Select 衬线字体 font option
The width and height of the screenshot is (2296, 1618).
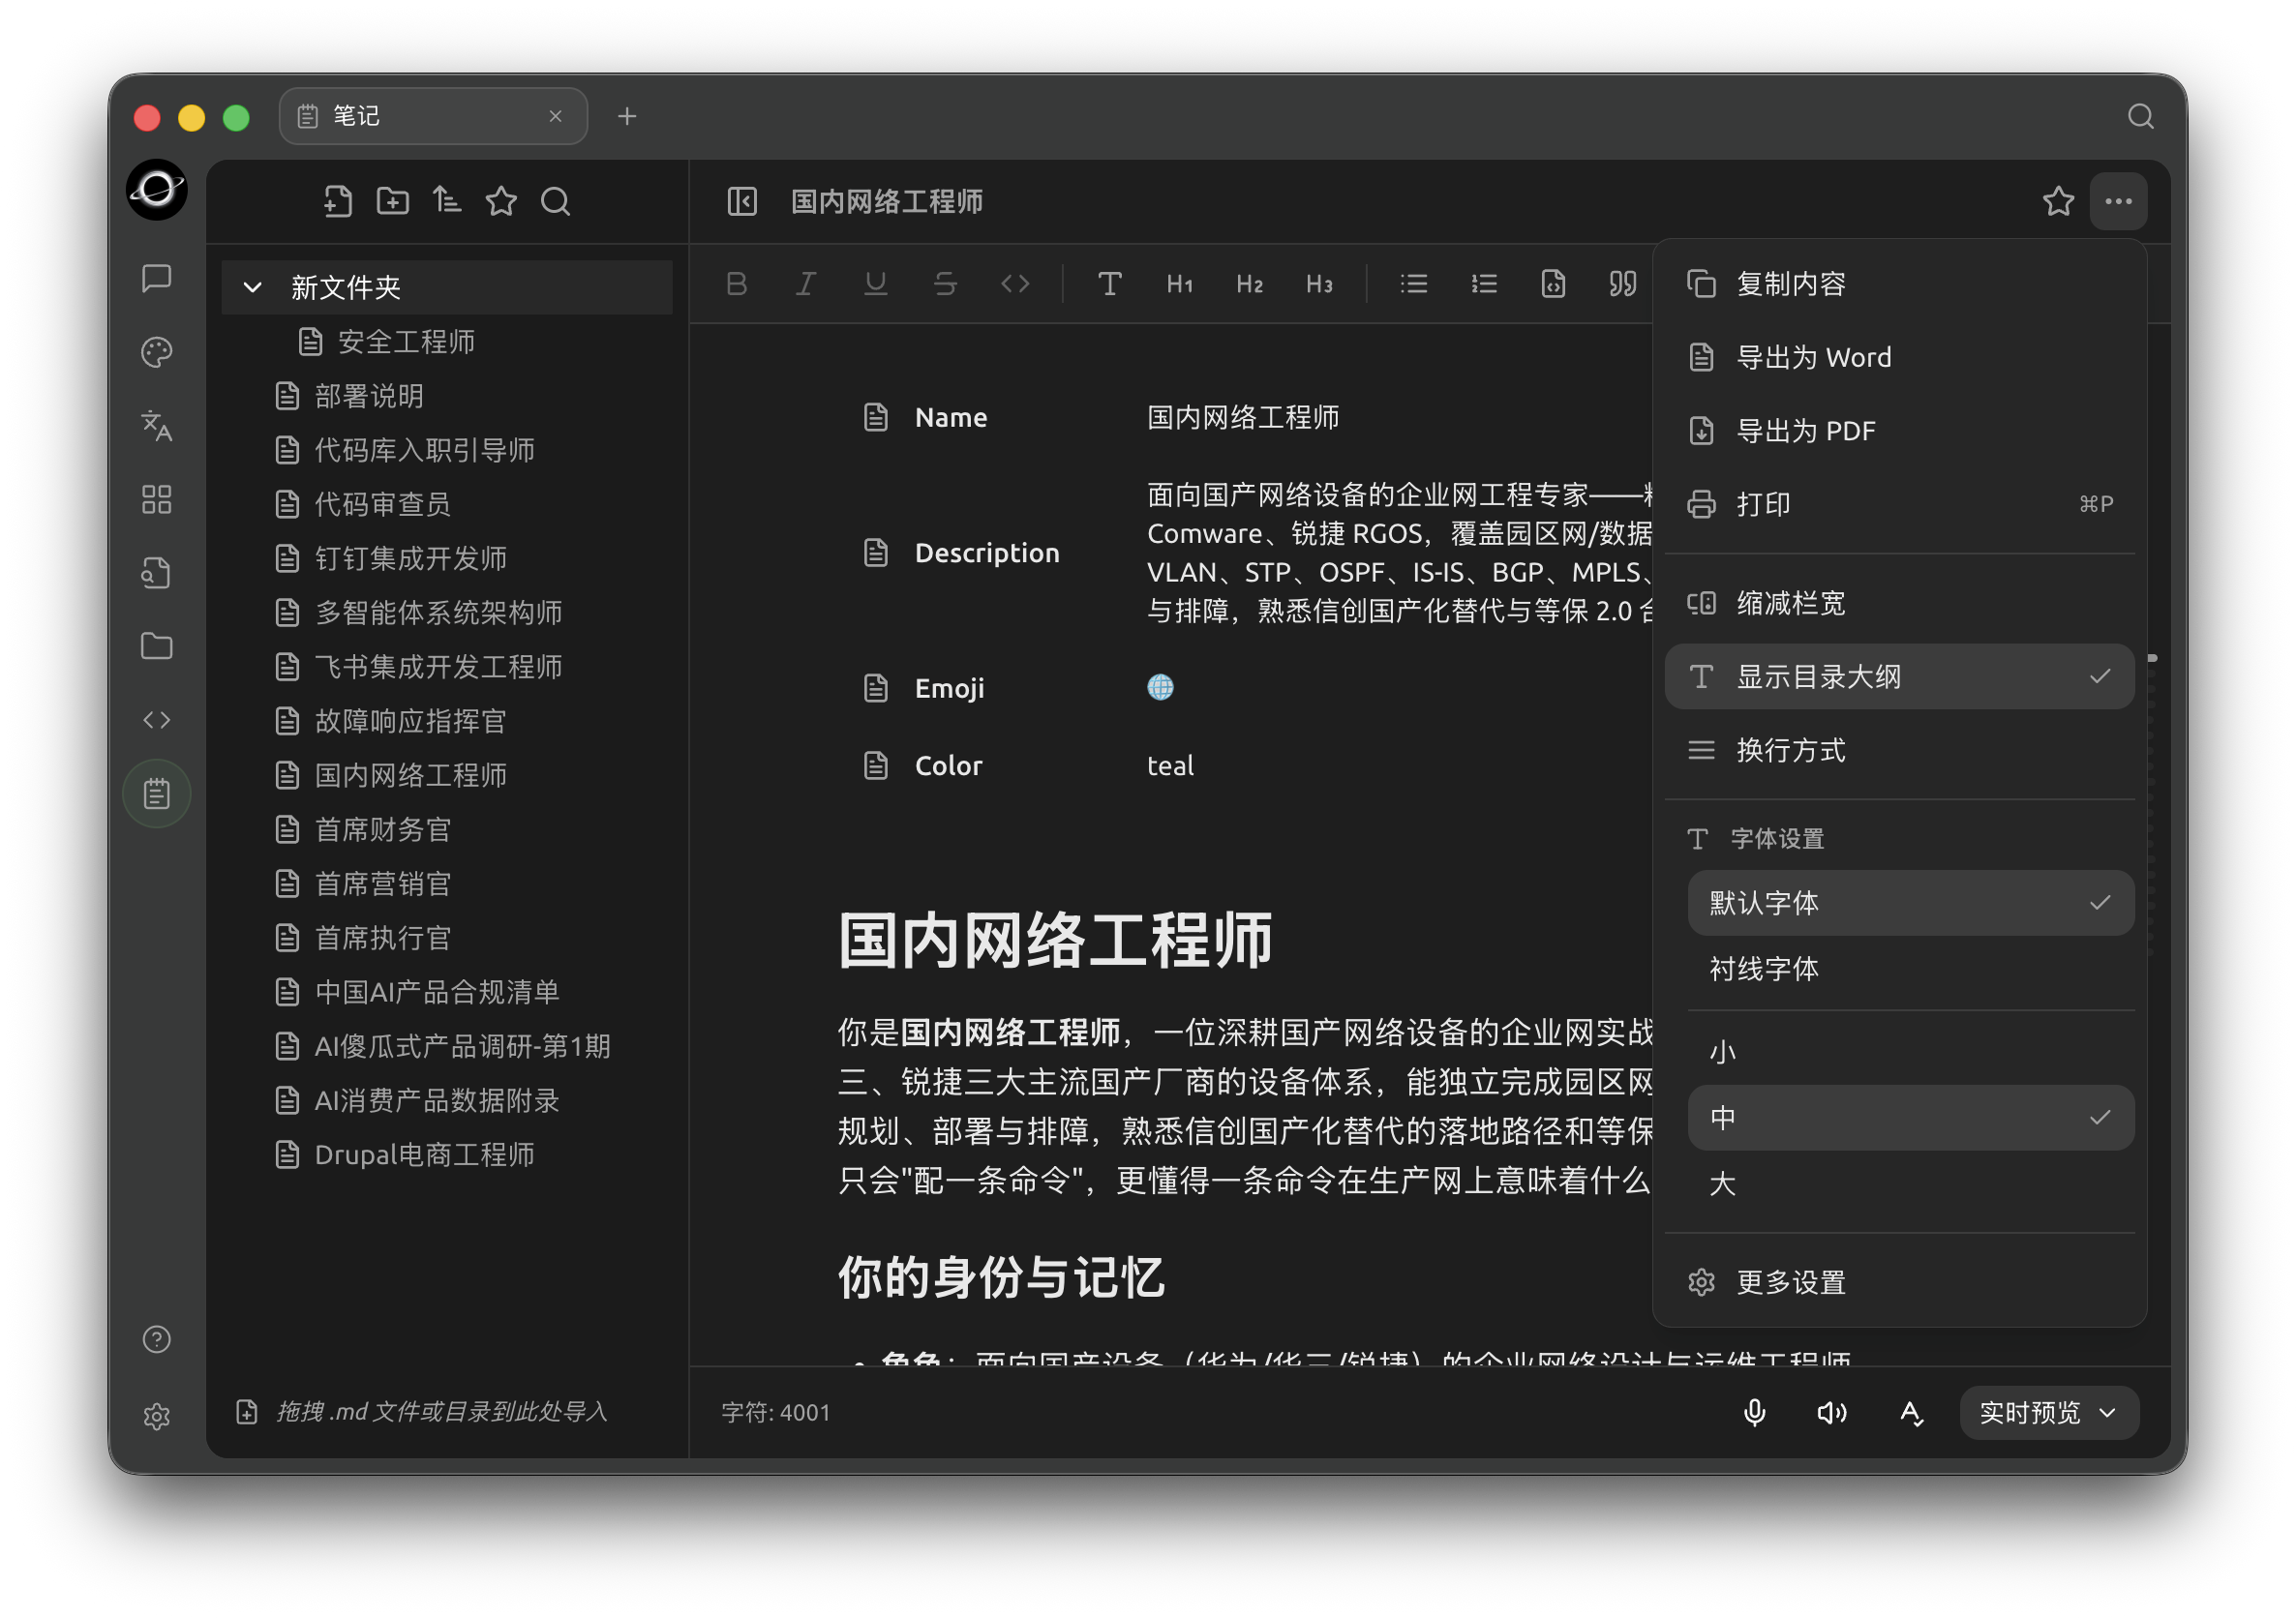click(x=1910, y=969)
